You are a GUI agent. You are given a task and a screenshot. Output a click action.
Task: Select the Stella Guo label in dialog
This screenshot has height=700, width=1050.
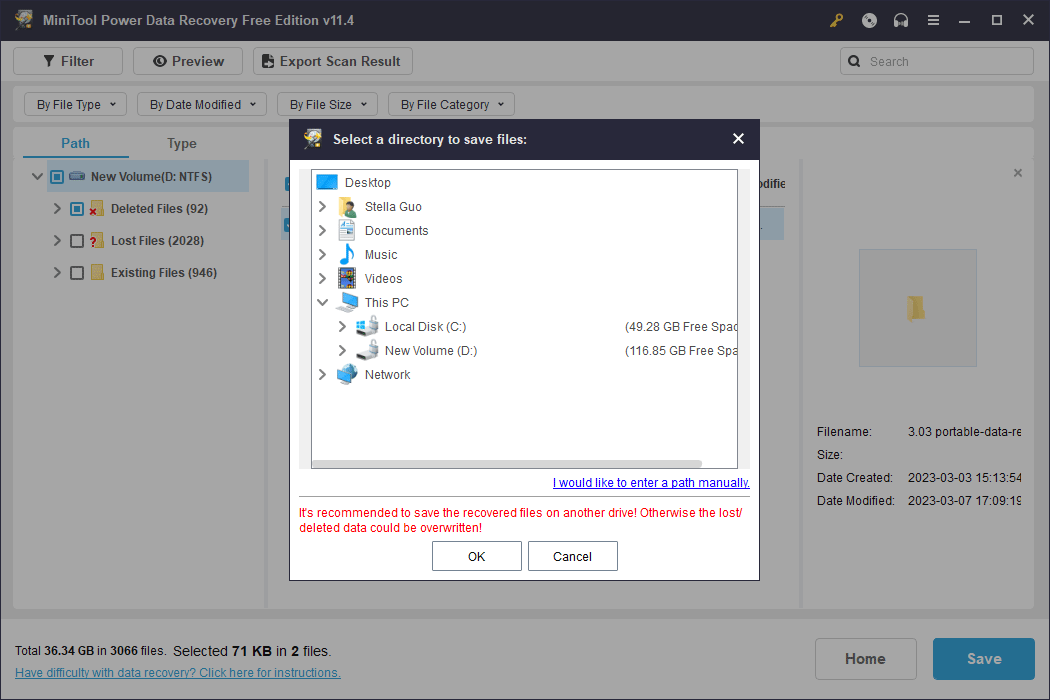(393, 207)
